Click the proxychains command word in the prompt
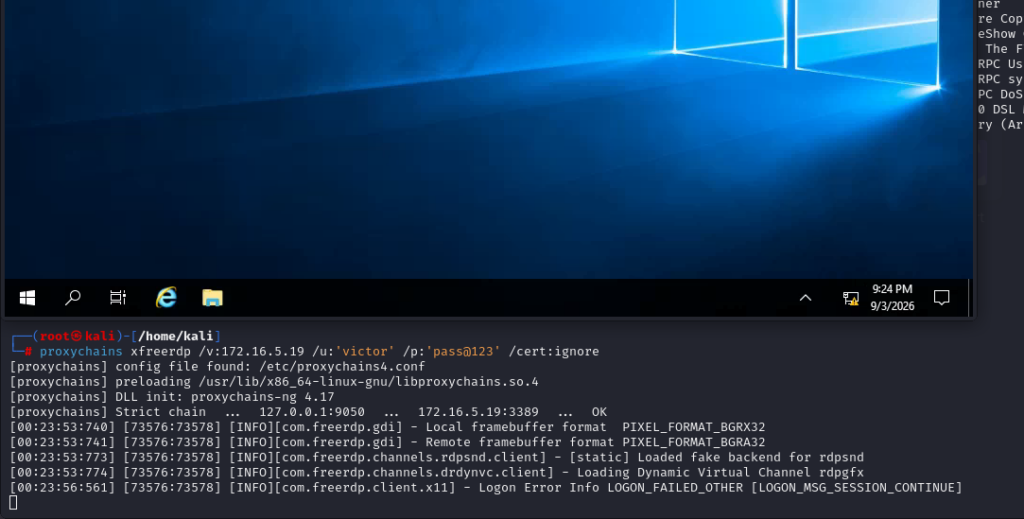This screenshot has height=519, width=1024. click(x=81, y=351)
